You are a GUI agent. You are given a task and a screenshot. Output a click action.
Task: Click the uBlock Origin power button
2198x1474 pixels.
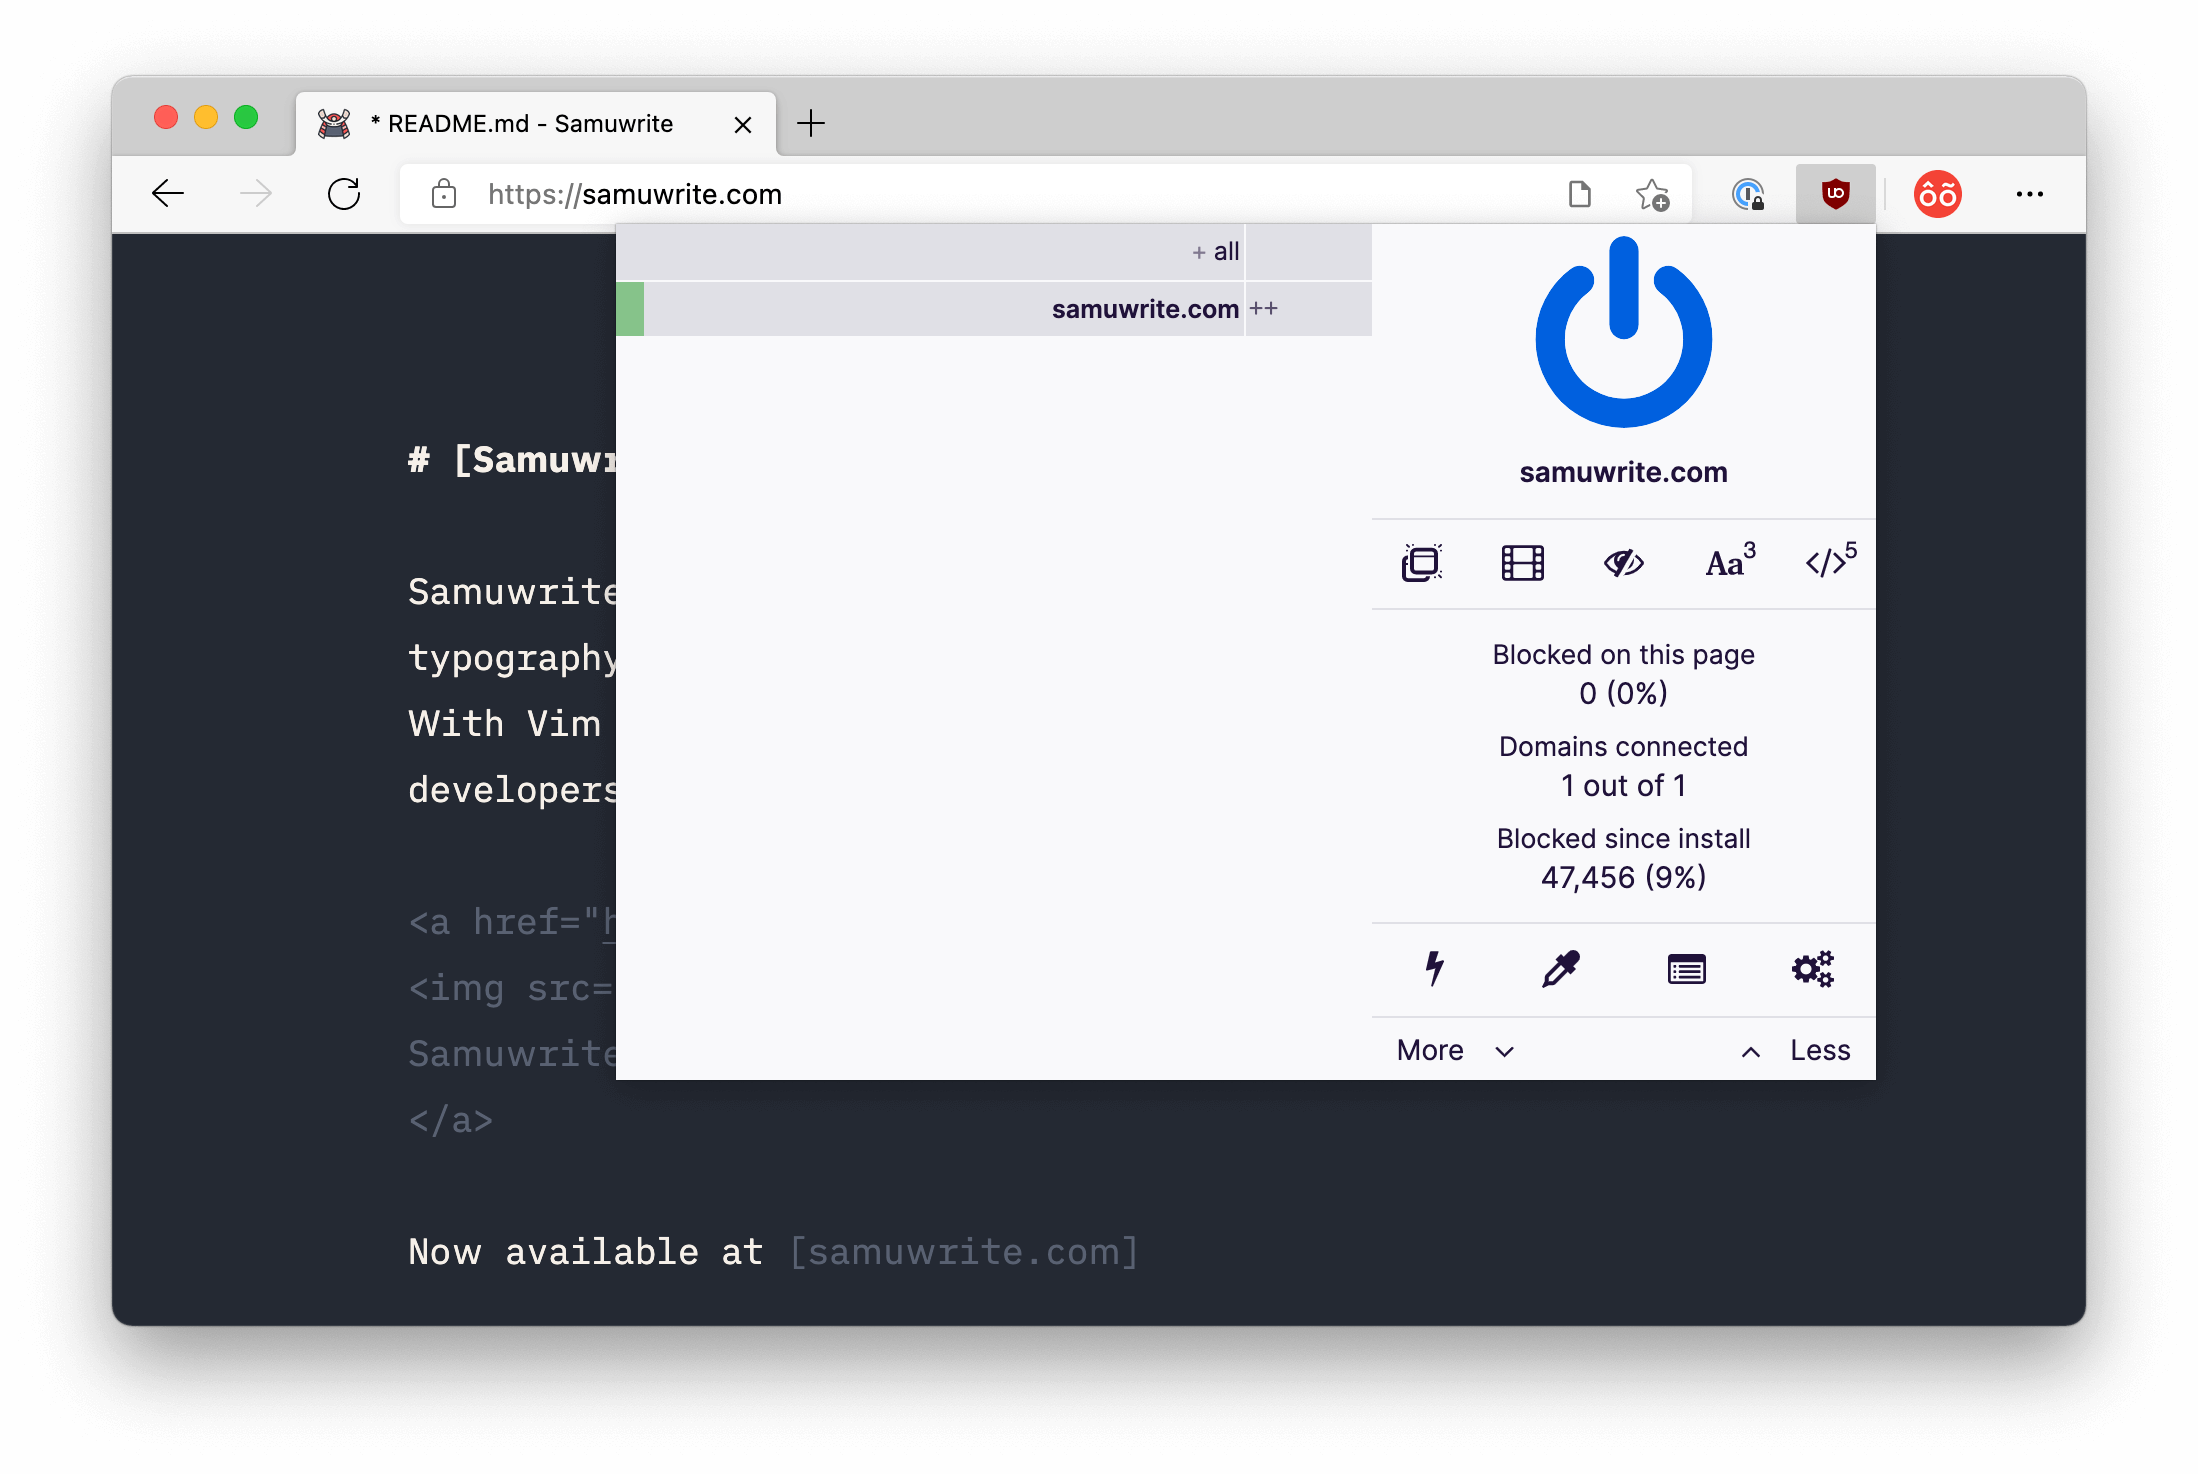(1623, 335)
